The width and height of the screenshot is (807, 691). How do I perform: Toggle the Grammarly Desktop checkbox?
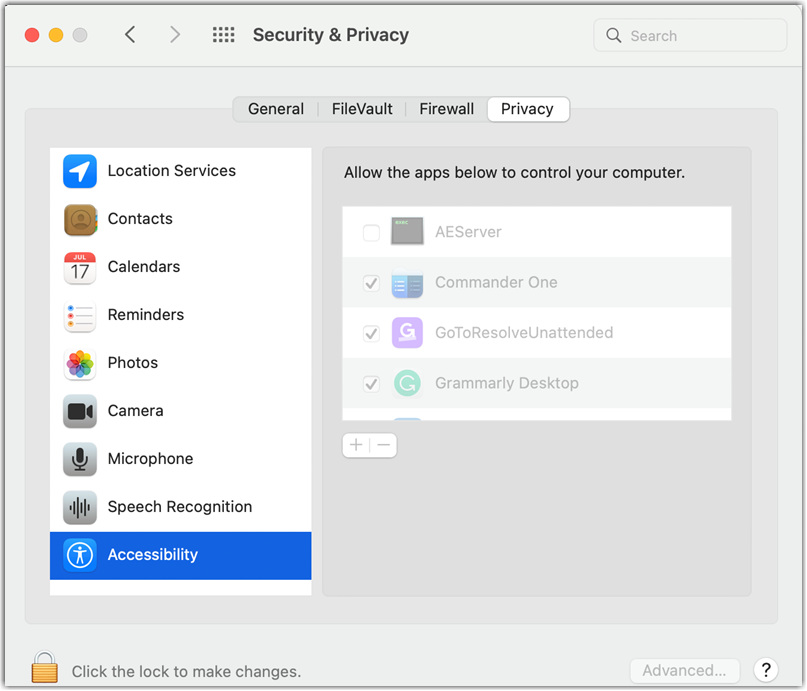pos(371,383)
